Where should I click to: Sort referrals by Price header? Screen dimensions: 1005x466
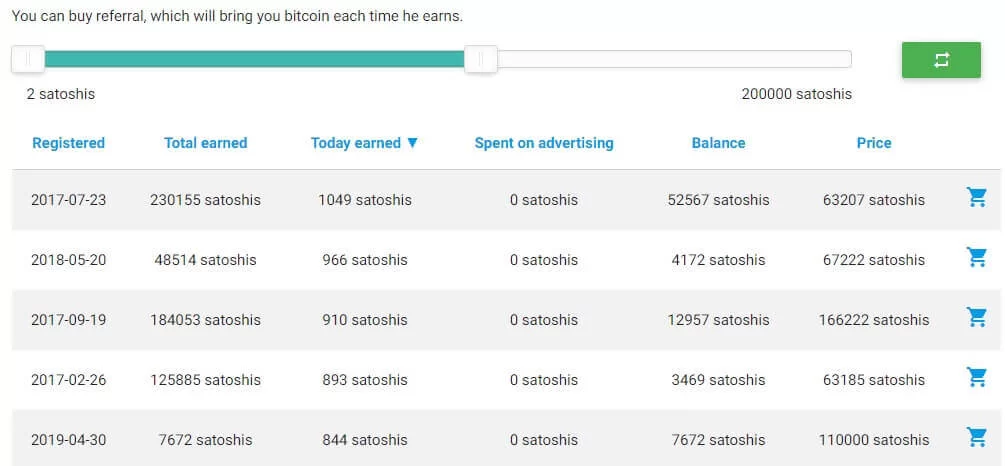874,143
